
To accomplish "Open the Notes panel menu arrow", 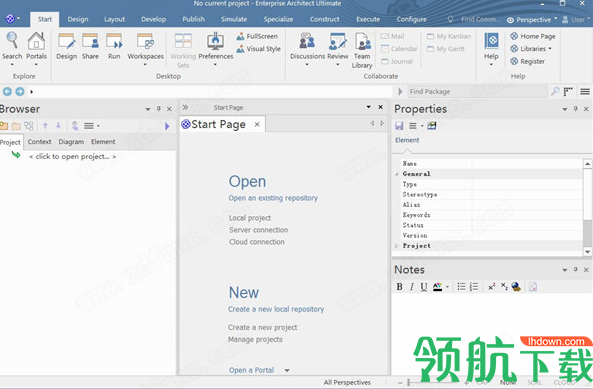I will coord(565,270).
